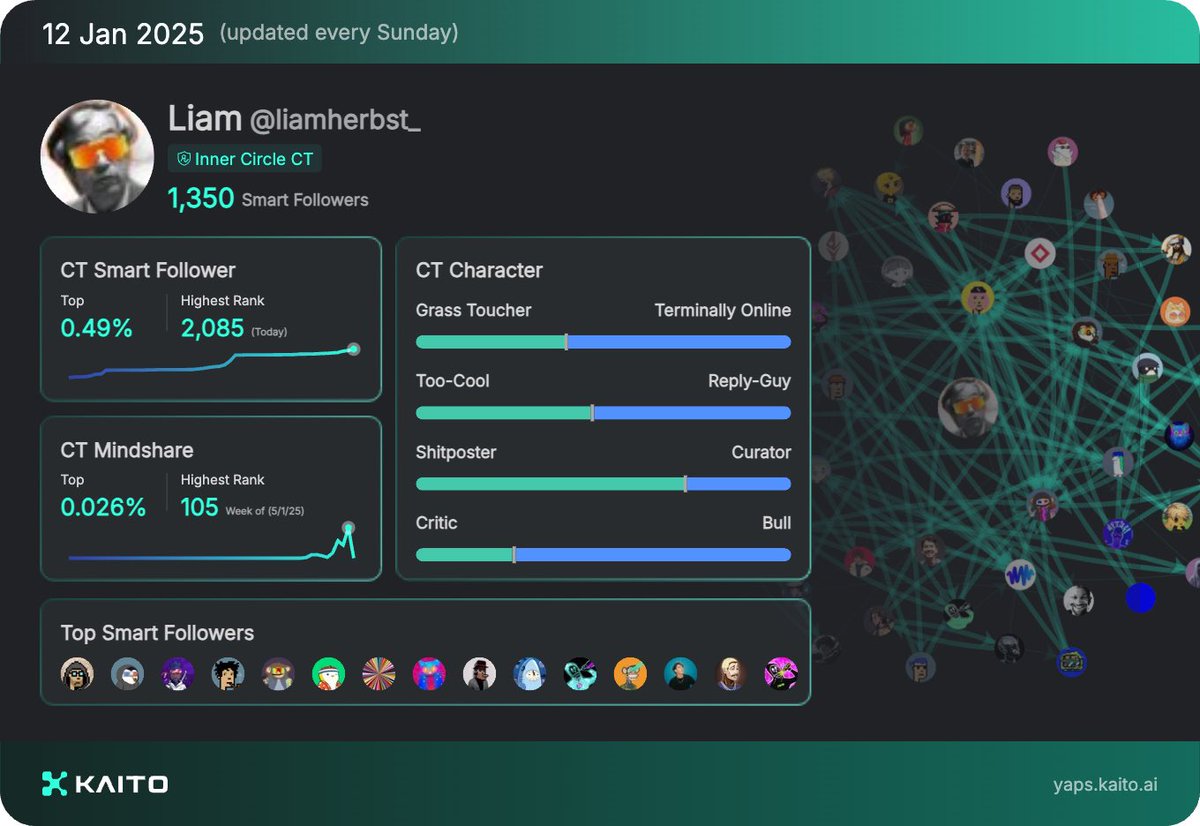Select the grey penguin avatar in Top Smart Followers
1200x826 pixels.
pos(127,674)
